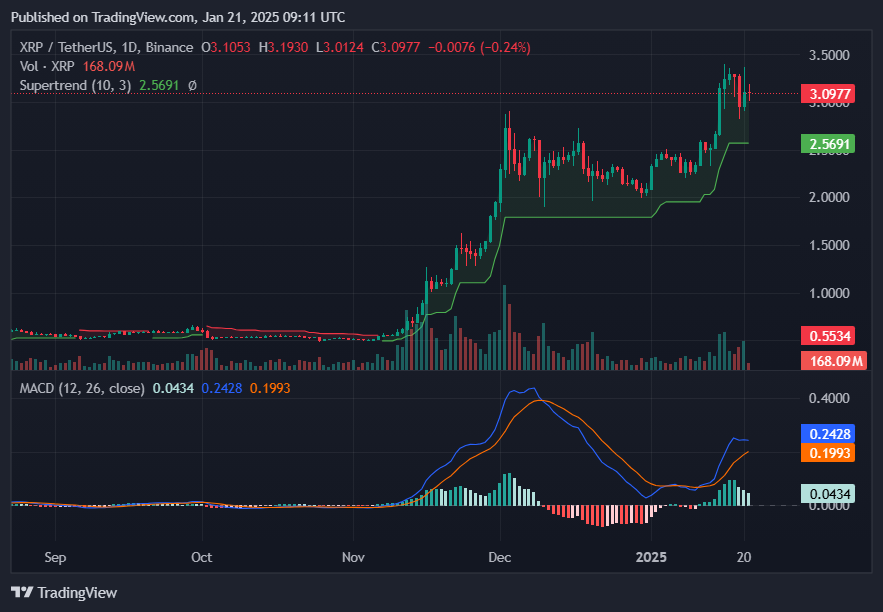Click the histogram value flag 0.0434

(x=829, y=494)
